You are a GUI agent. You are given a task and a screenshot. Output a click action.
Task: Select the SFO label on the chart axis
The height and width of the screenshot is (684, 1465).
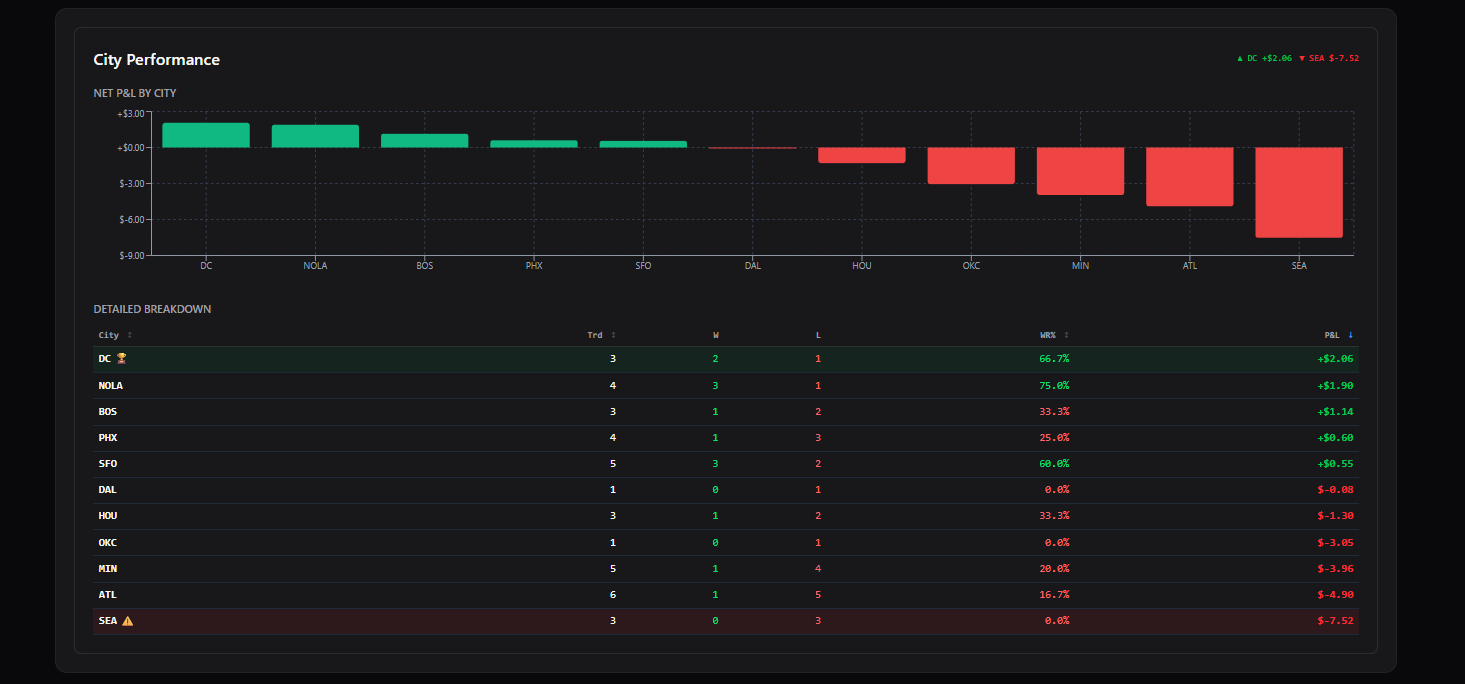[643, 265]
